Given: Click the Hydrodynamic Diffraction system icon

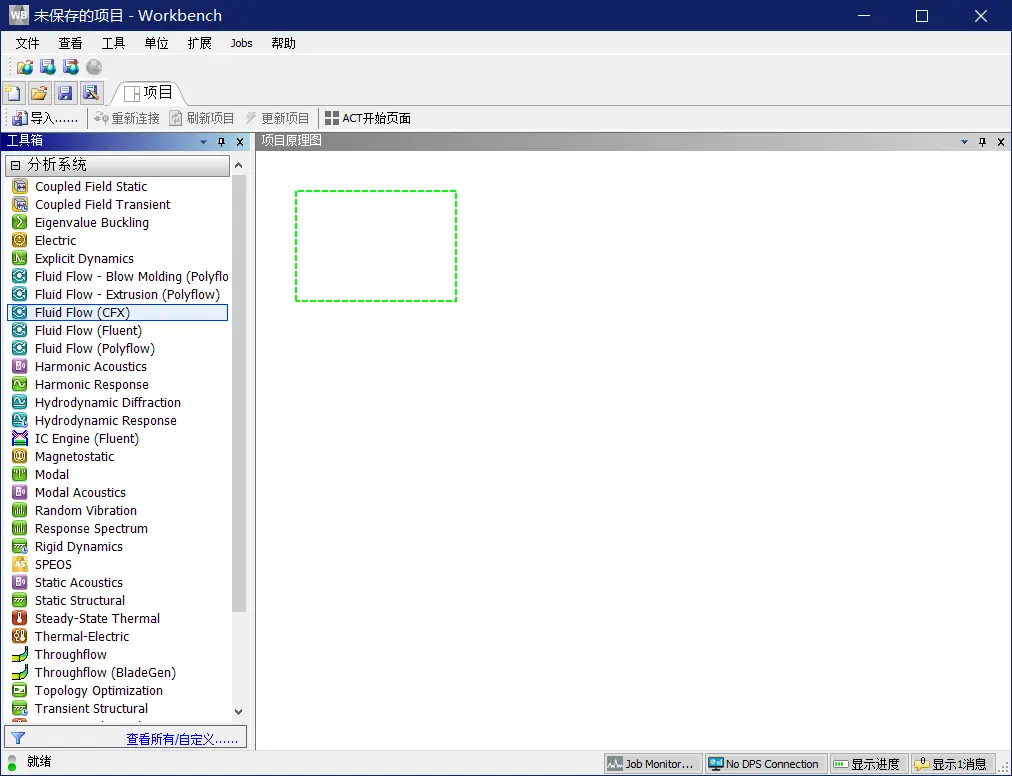Looking at the screenshot, I should click(20, 402).
